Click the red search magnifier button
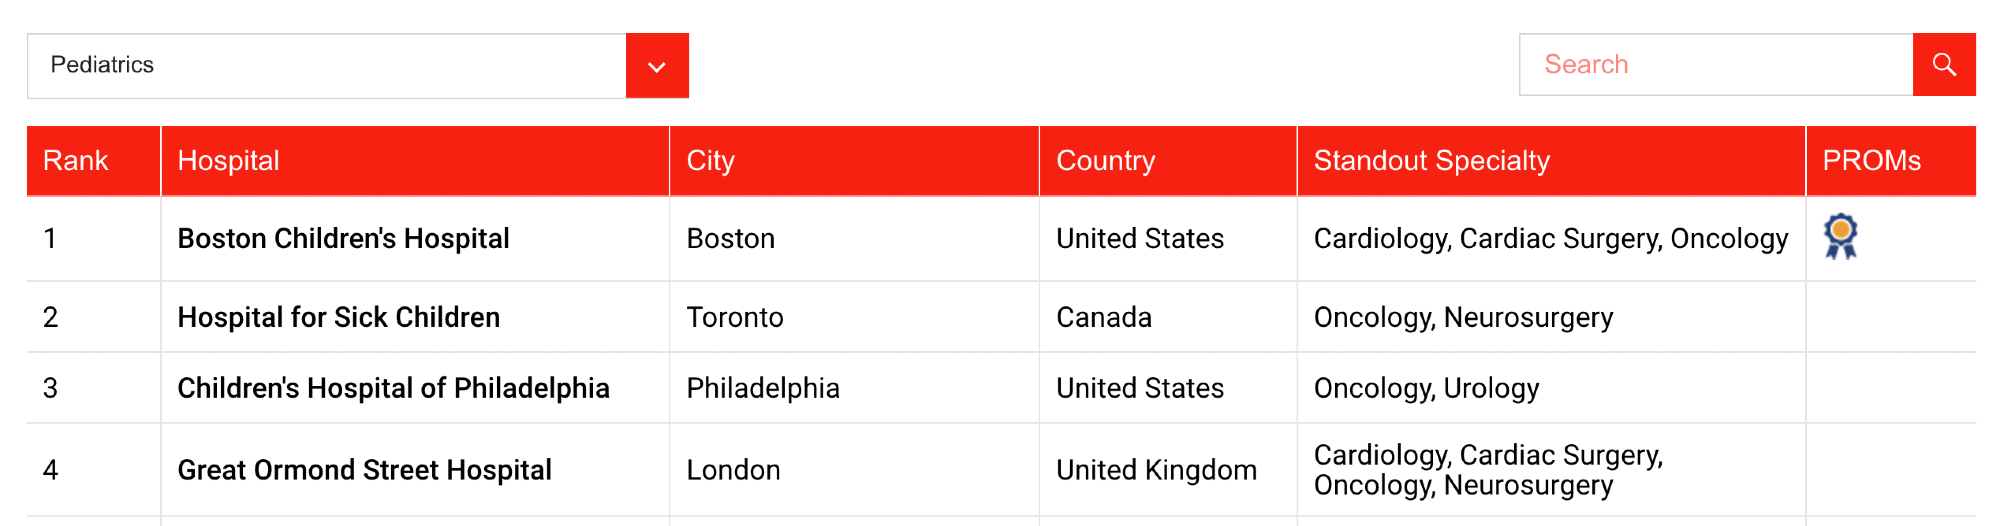 [1943, 65]
